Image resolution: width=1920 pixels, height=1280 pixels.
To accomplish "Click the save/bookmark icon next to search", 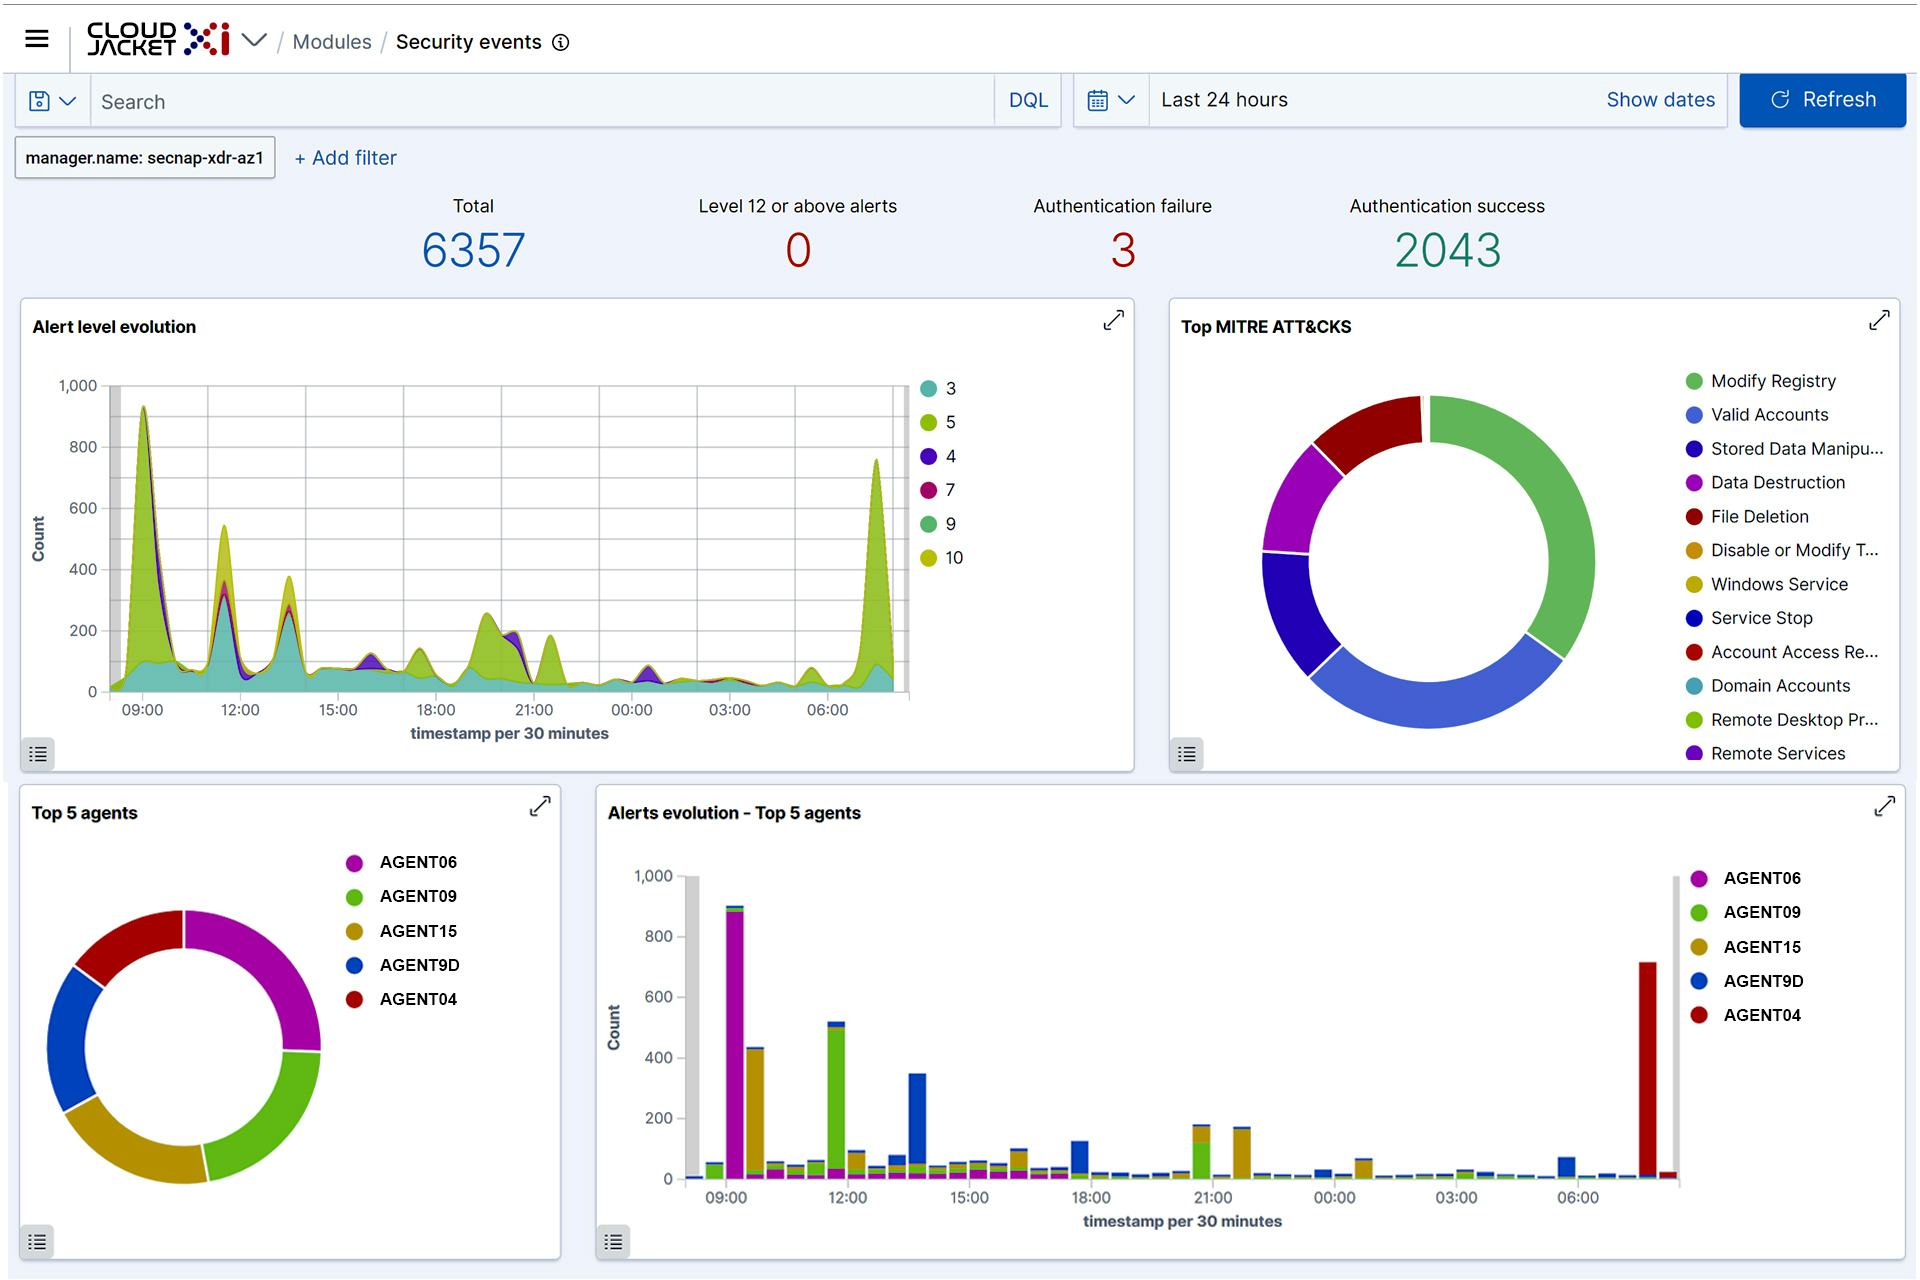I will tap(41, 100).
